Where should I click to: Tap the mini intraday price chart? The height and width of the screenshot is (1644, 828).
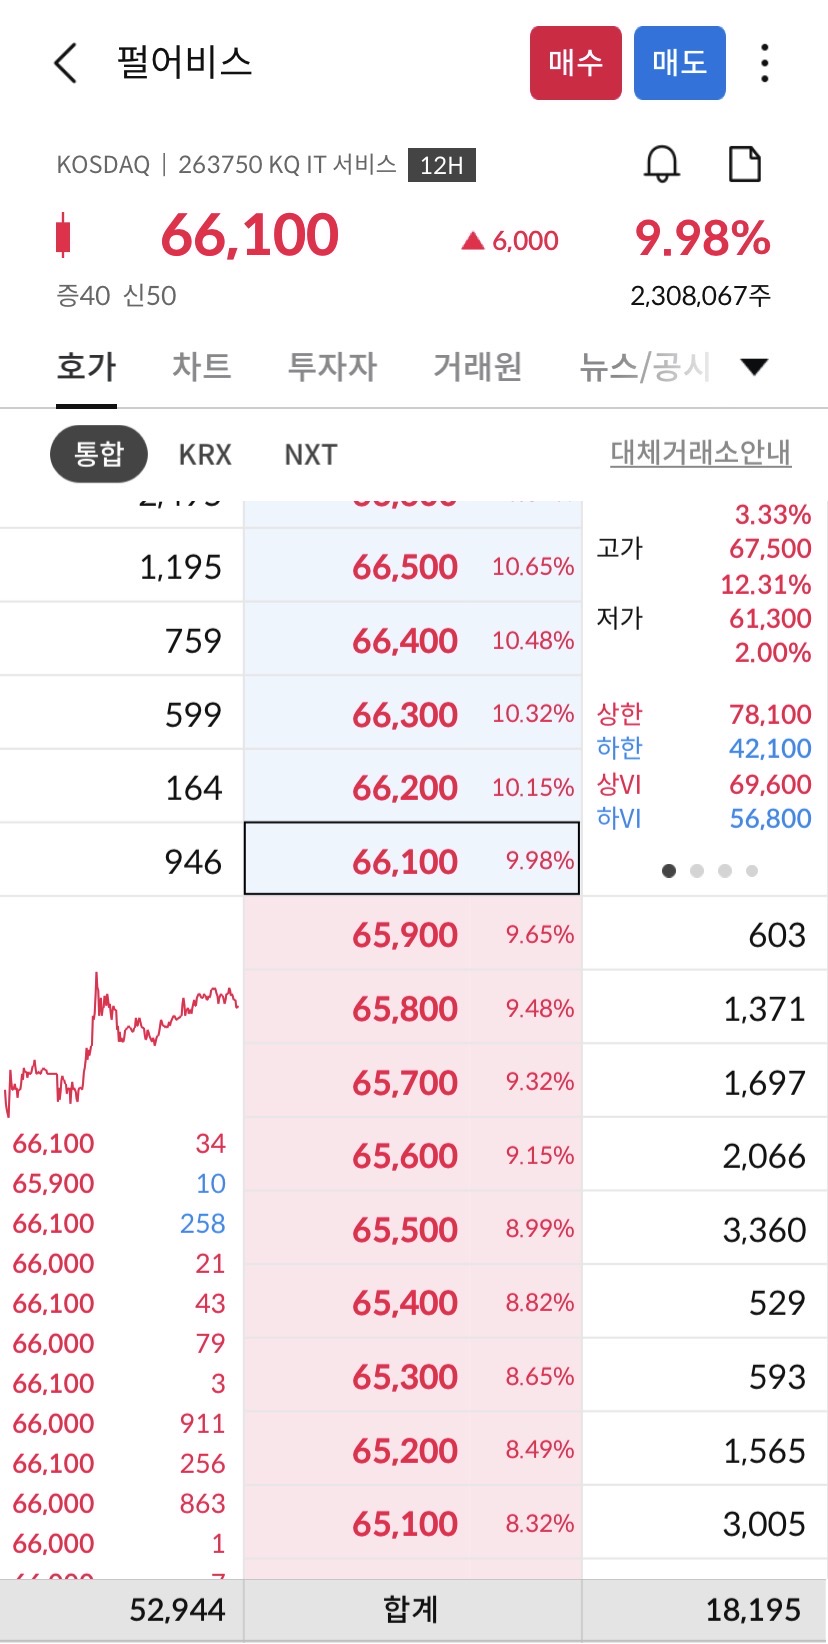[121, 1042]
